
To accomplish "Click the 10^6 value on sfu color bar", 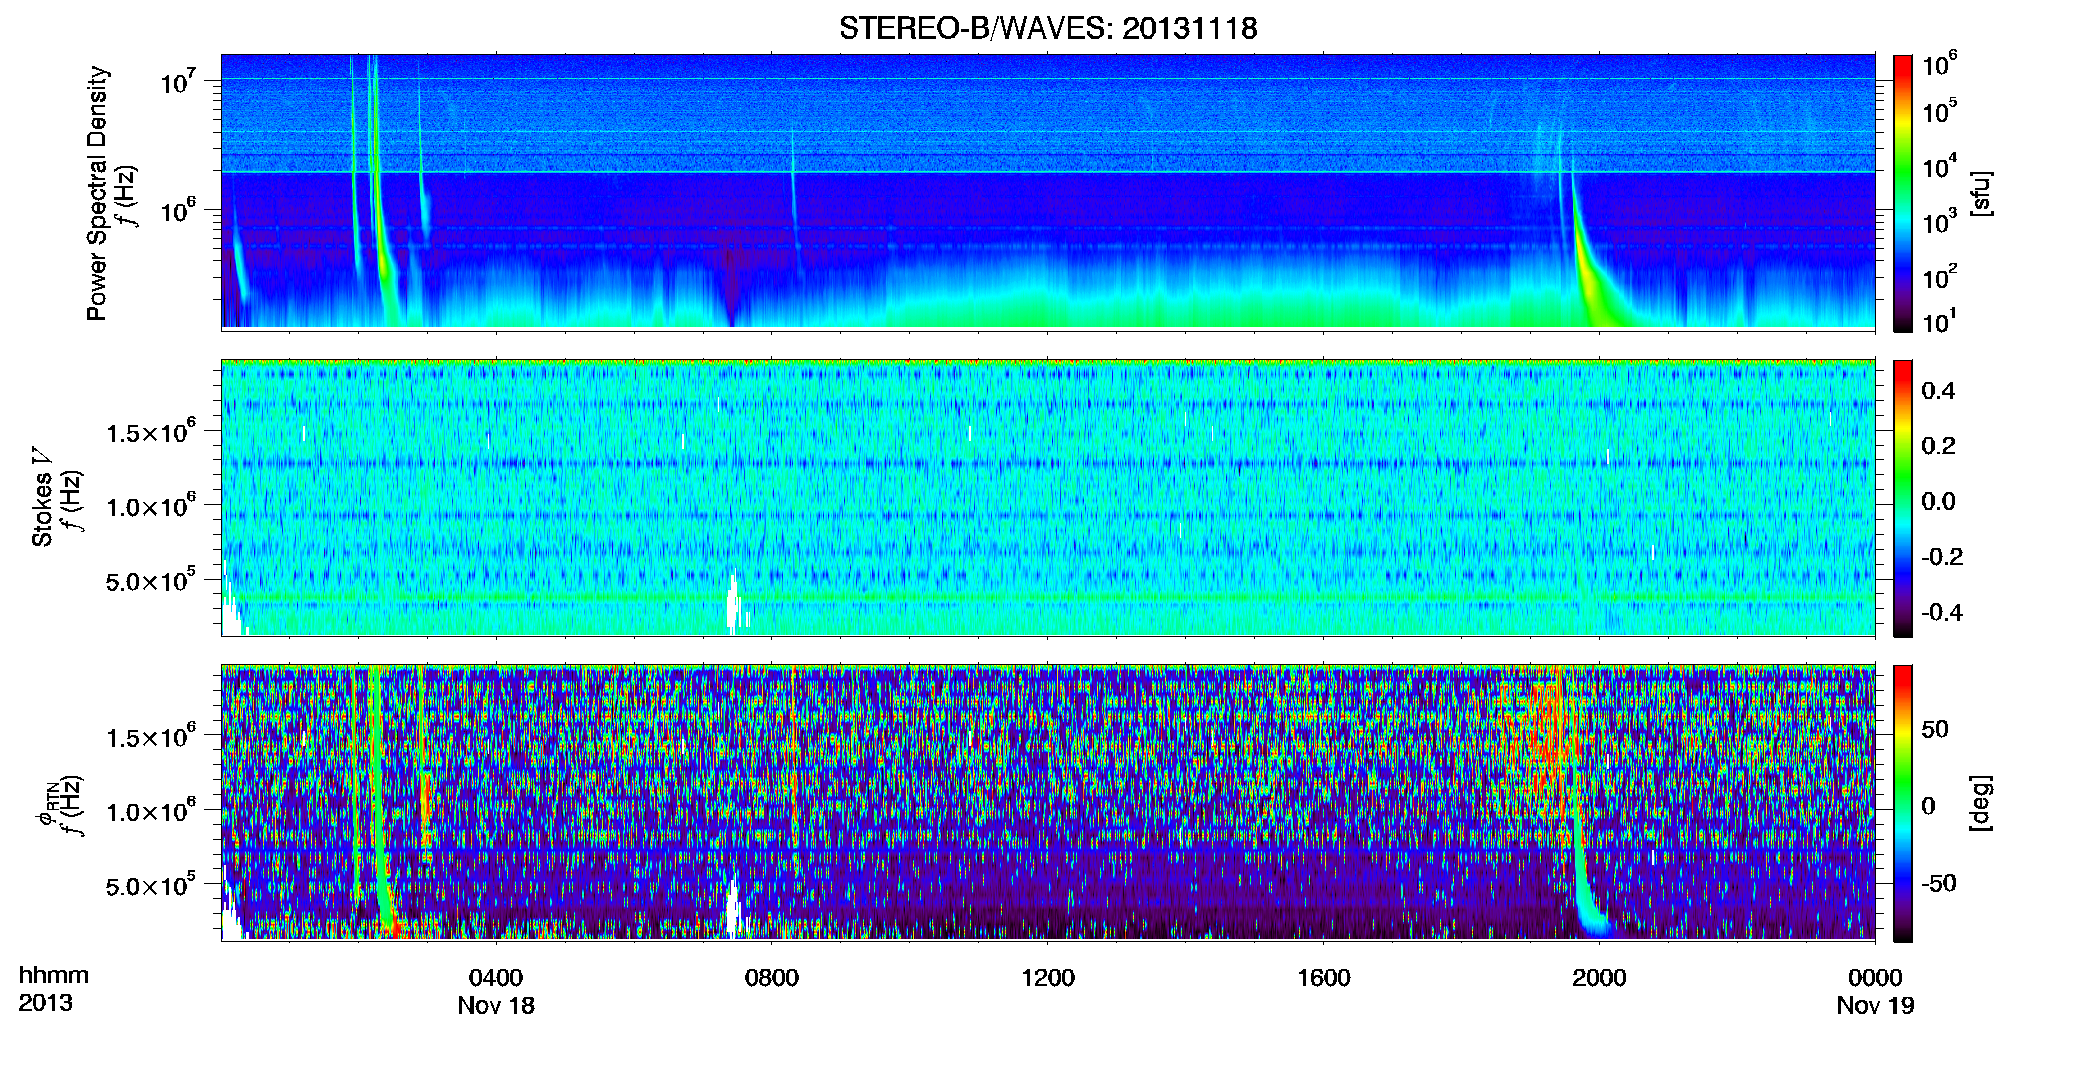I will (x=1940, y=64).
